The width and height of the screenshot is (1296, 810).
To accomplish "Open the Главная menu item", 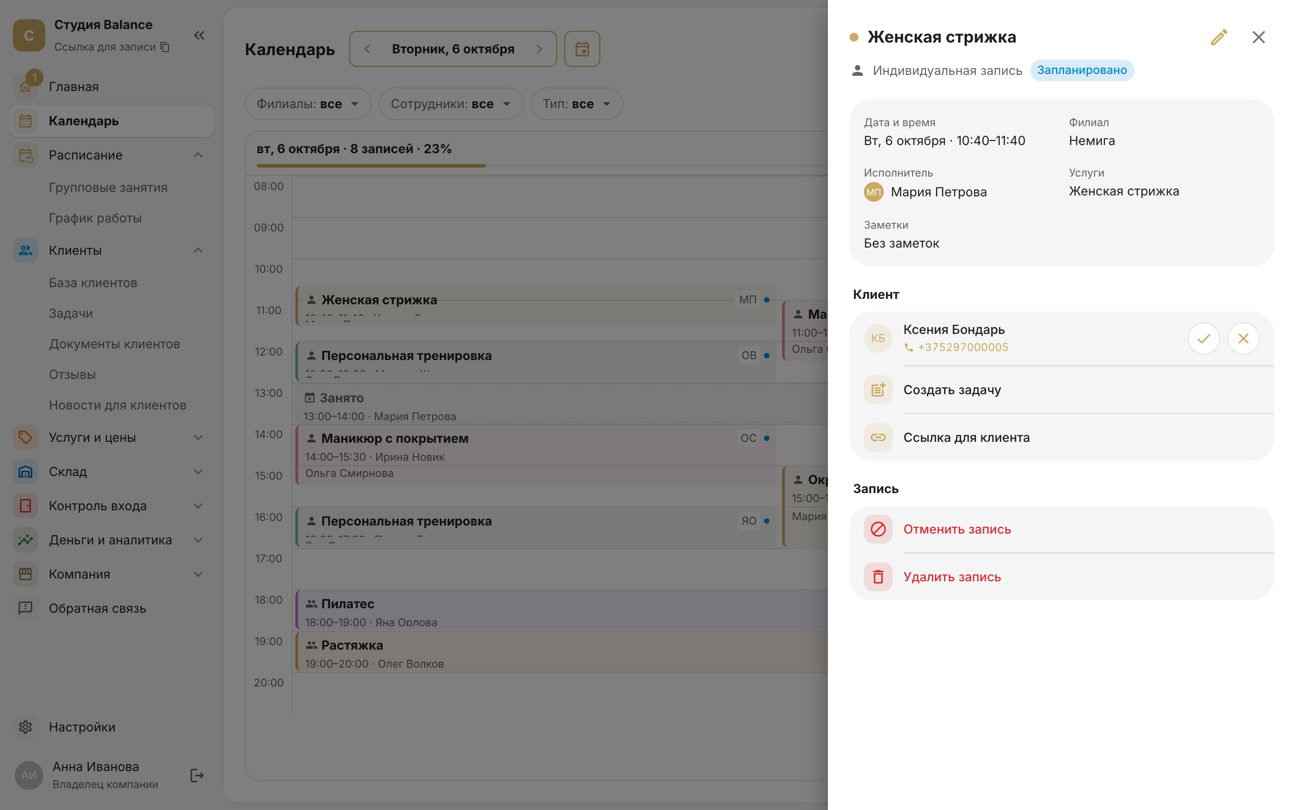I will click(112, 87).
